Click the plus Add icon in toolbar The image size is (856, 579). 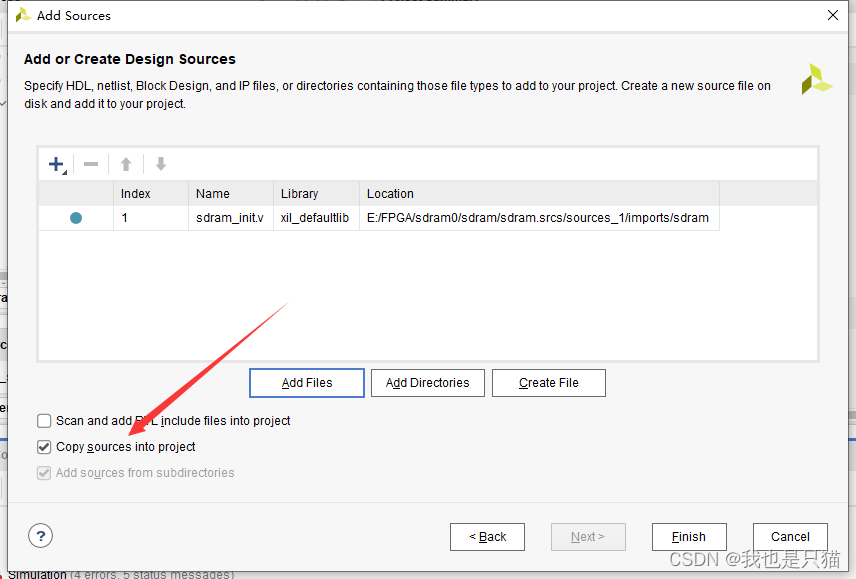point(56,164)
